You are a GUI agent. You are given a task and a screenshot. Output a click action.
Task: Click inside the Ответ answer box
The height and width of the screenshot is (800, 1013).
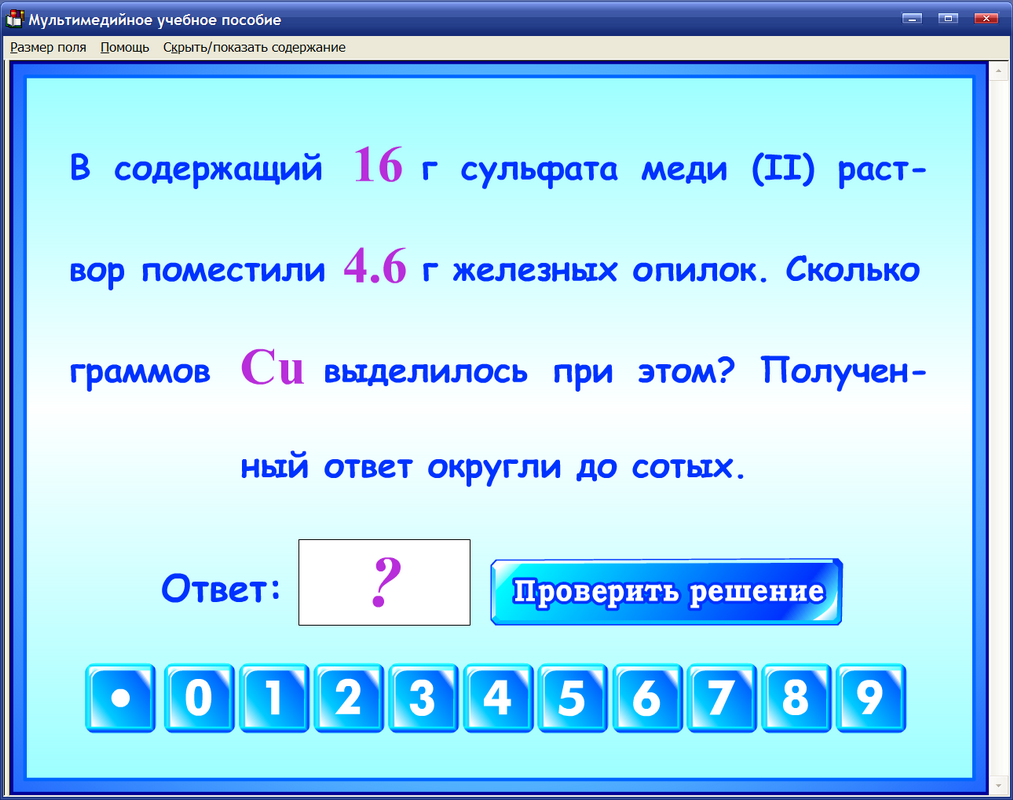383,581
